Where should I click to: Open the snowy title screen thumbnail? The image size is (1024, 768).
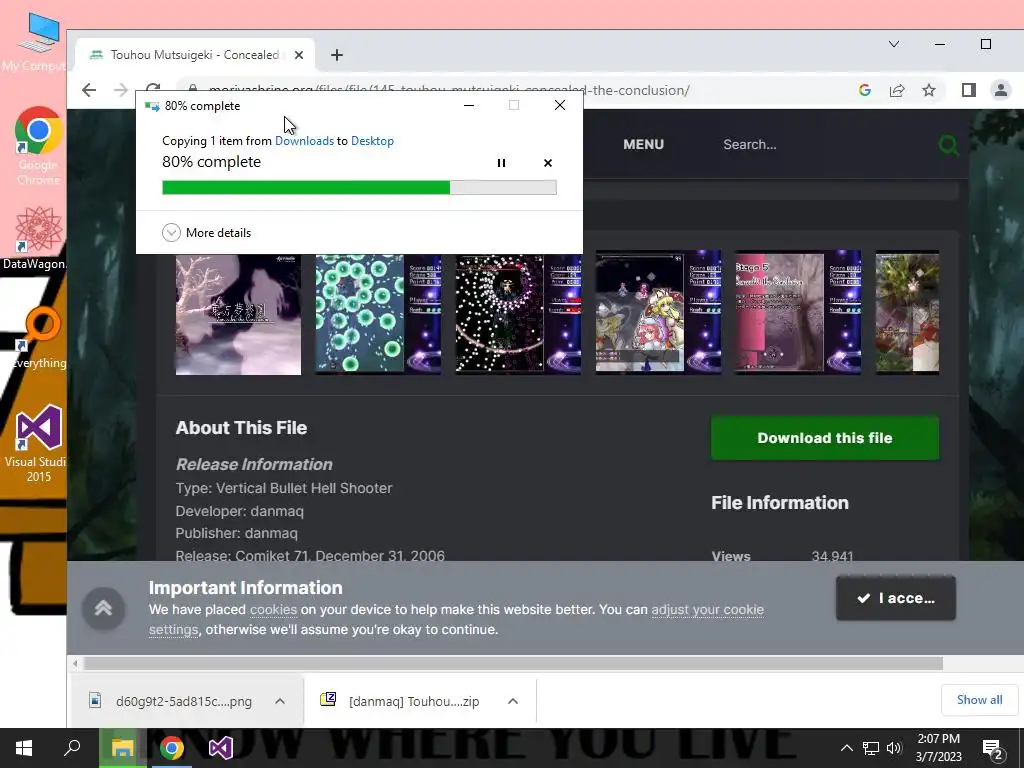(238, 314)
